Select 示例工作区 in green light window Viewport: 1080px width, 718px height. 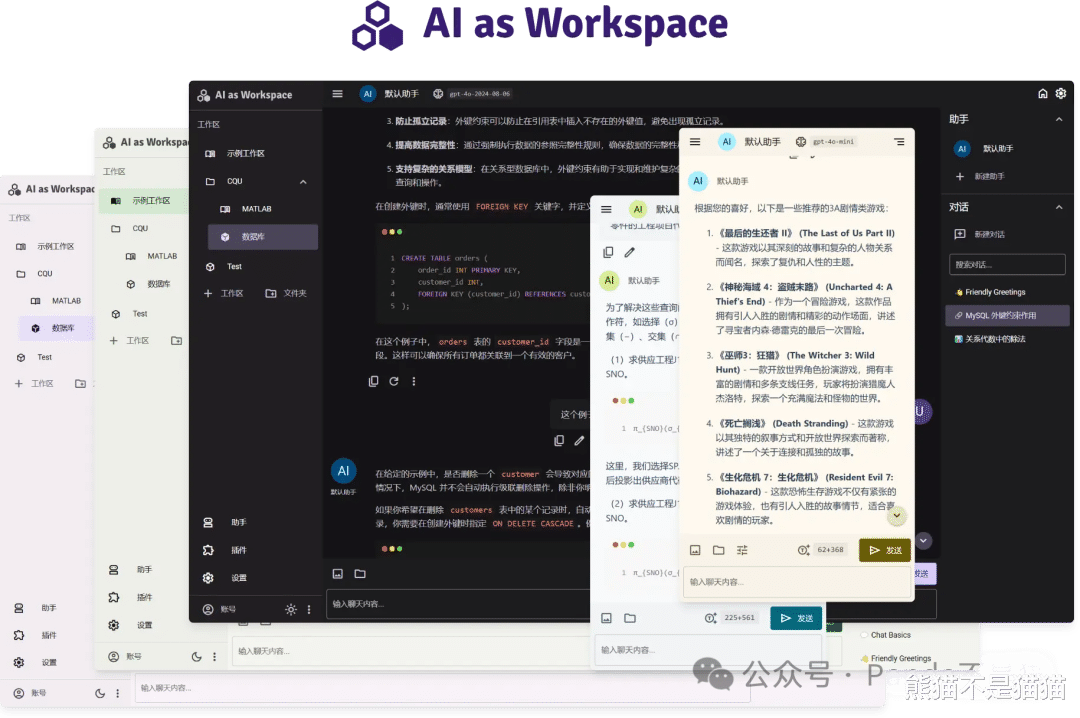(x=144, y=201)
